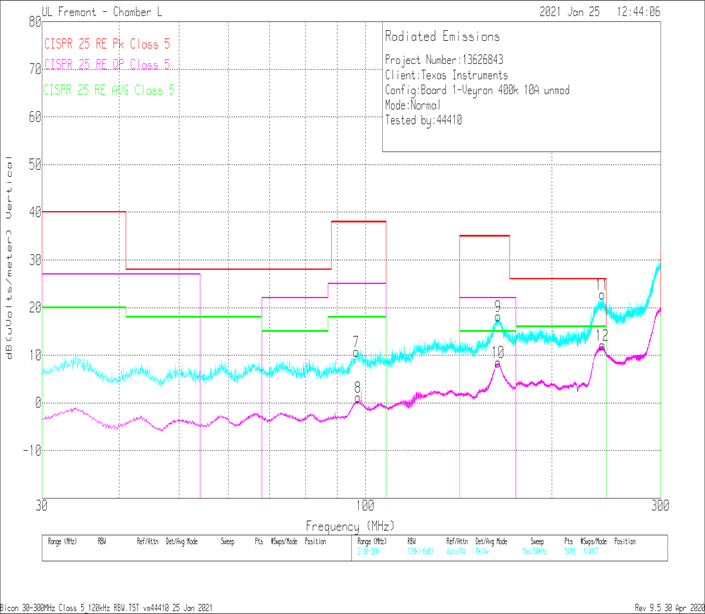Click the Frequency (MHz) axis label
This screenshot has height=614, width=705.
pos(350,525)
